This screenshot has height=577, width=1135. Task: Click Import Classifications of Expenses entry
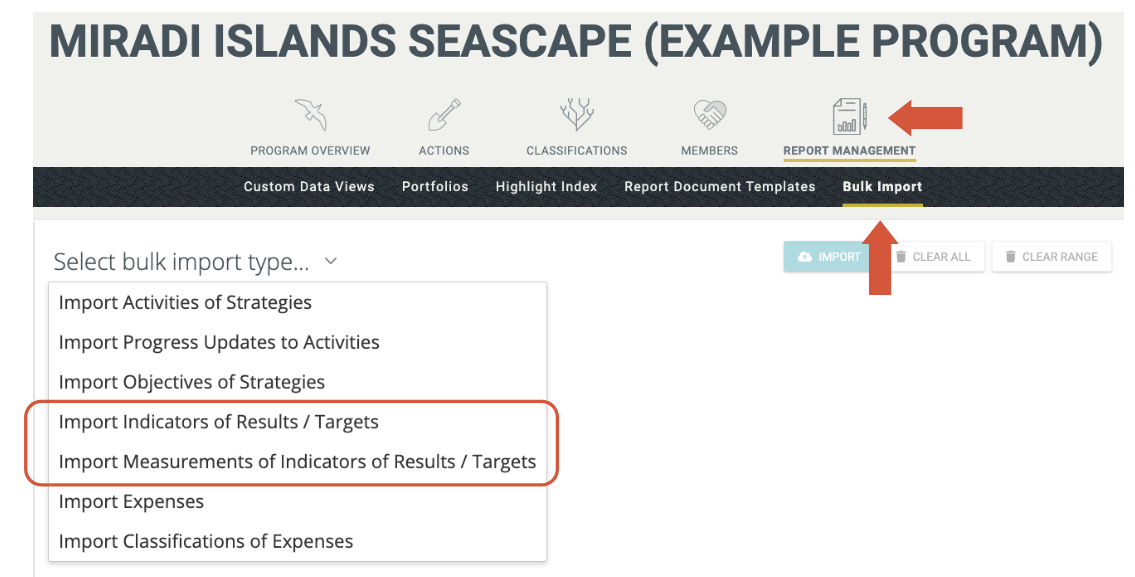pos(206,542)
